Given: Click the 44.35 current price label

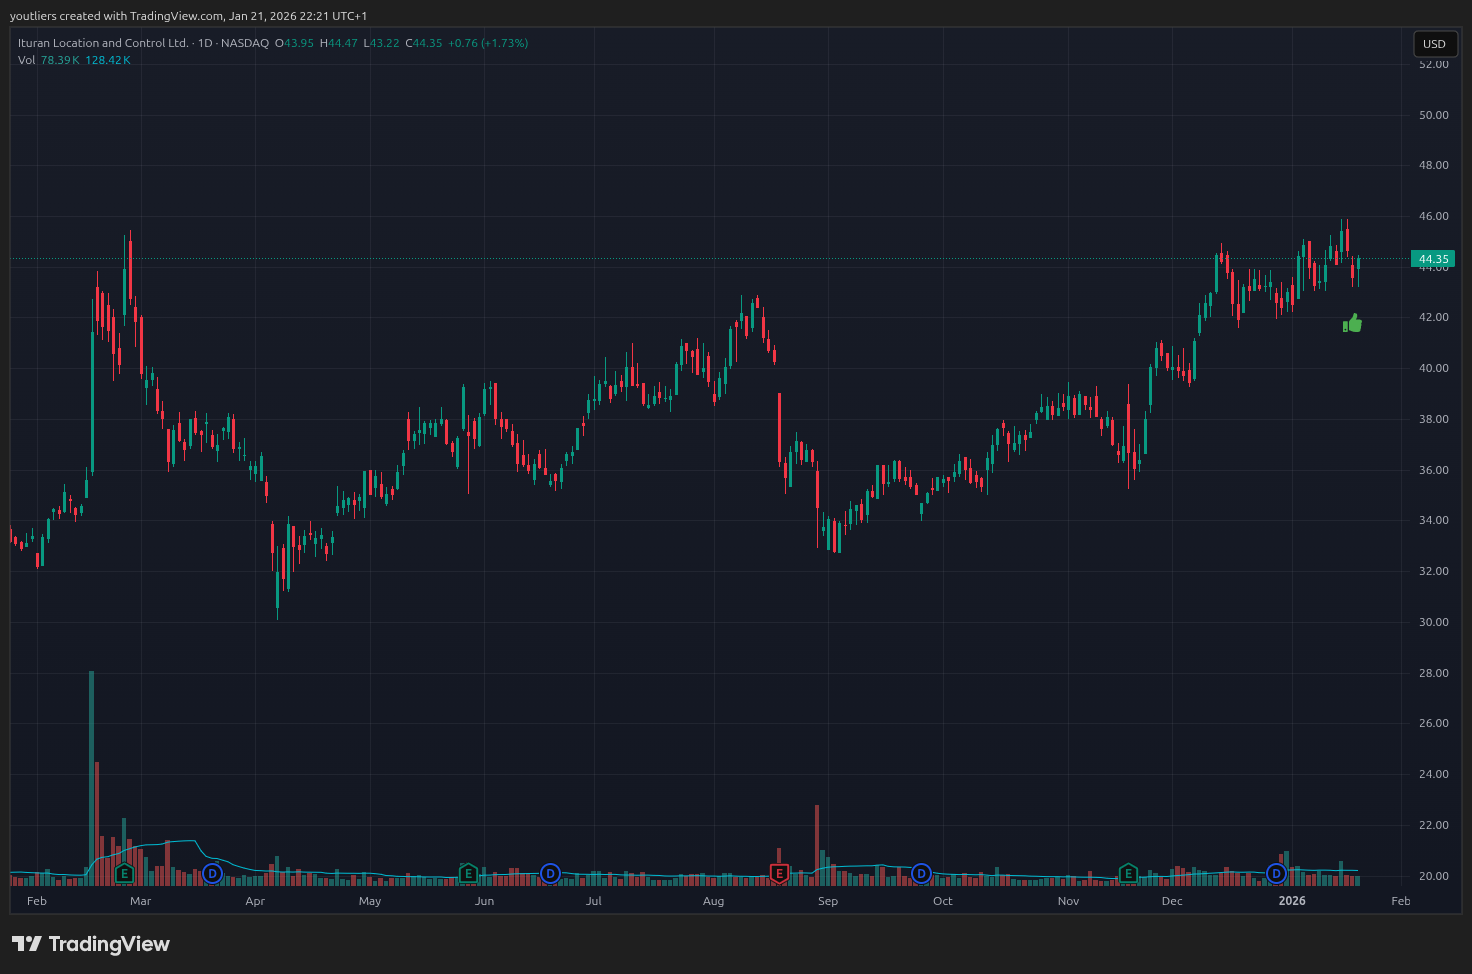Looking at the screenshot, I should pos(1433,259).
